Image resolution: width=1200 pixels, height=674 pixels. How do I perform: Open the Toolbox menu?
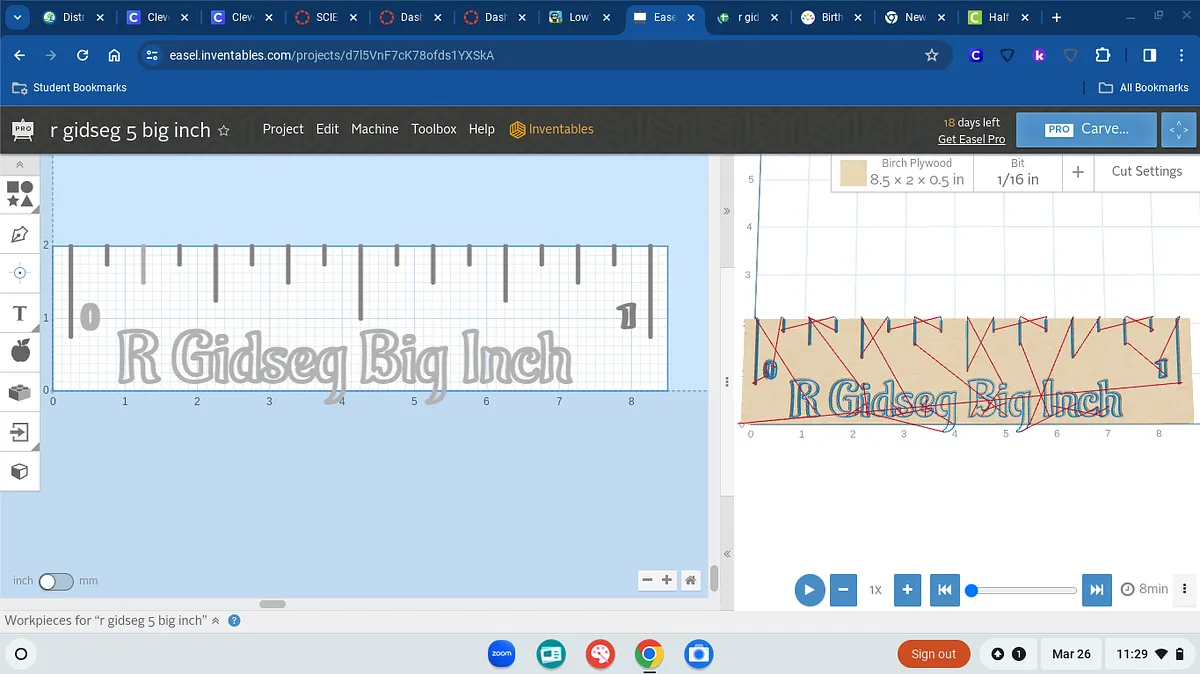433,129
